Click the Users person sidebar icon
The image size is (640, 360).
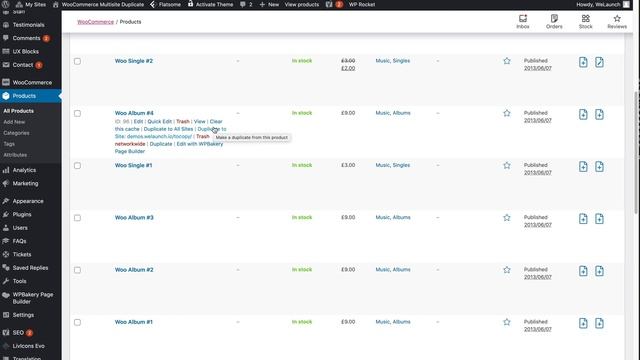[6, 228]
